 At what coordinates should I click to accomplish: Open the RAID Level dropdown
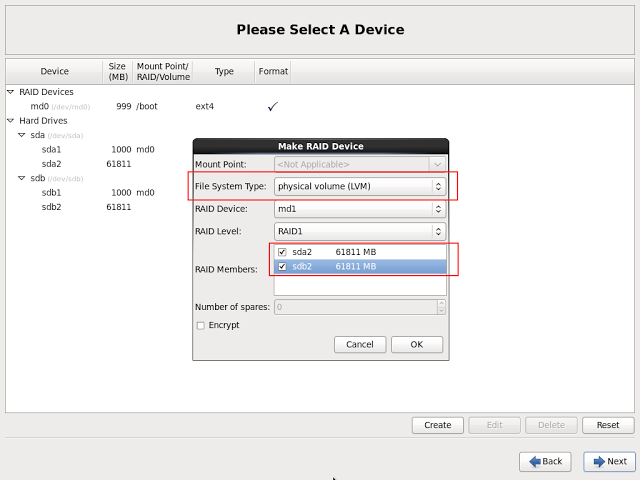(x=360, y=232)
